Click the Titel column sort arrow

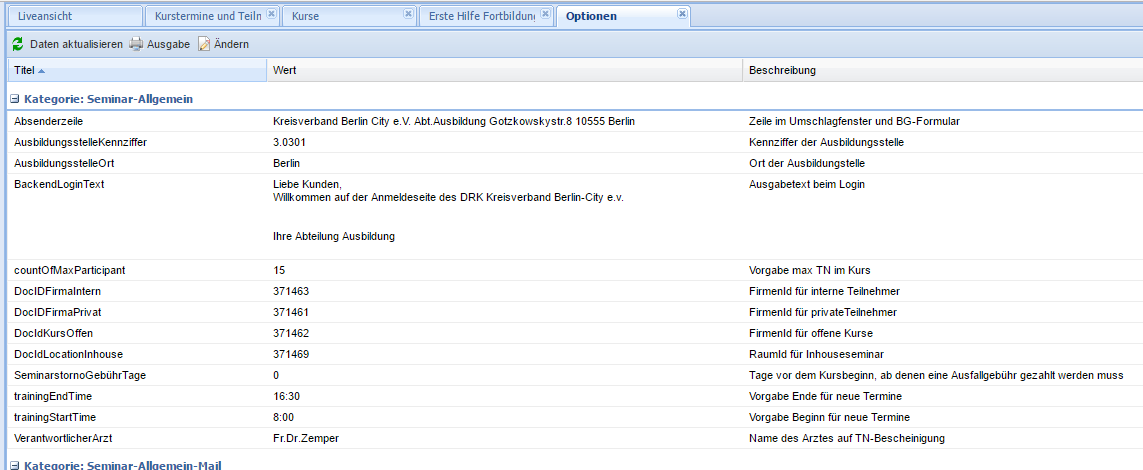pos(42,71)
